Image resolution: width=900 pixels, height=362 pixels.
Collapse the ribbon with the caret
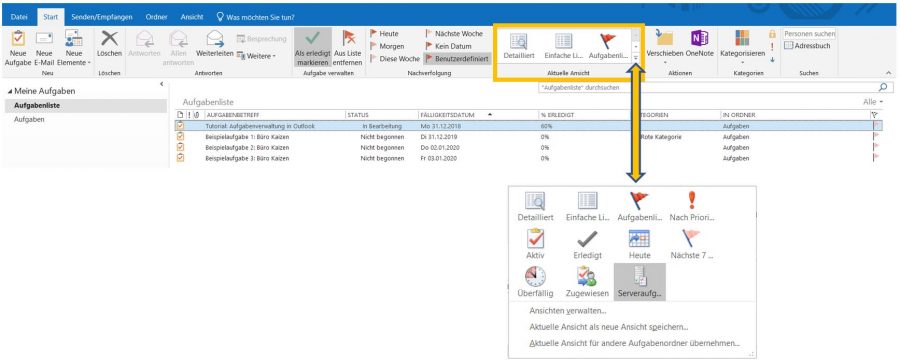pyautogui.click(x=889, y=73)
